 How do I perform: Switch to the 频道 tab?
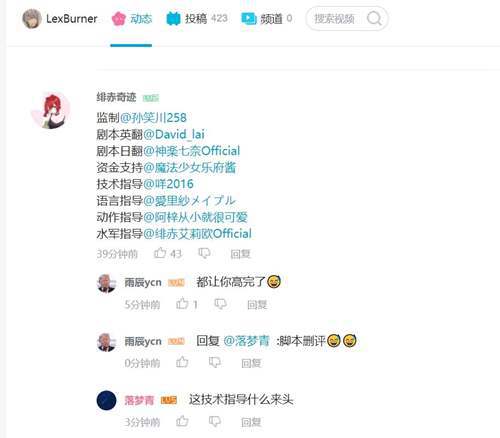pyautogui.click(x=267, y=19)
